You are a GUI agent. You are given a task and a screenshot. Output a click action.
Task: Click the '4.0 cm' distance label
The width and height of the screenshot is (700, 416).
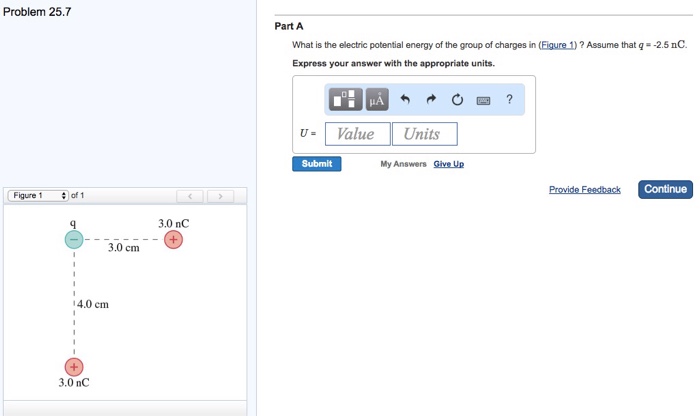pyautogui.click(x=93, y=304)
